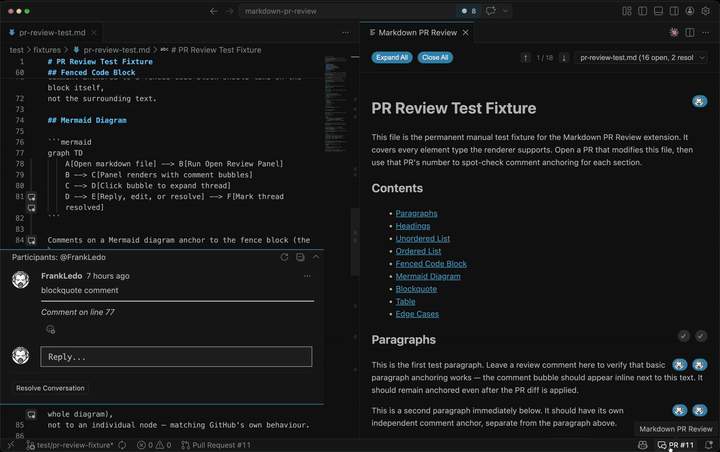Click first resolved checkmark beside Paragraphs heading
720x452 pixels.
[683, 336]
